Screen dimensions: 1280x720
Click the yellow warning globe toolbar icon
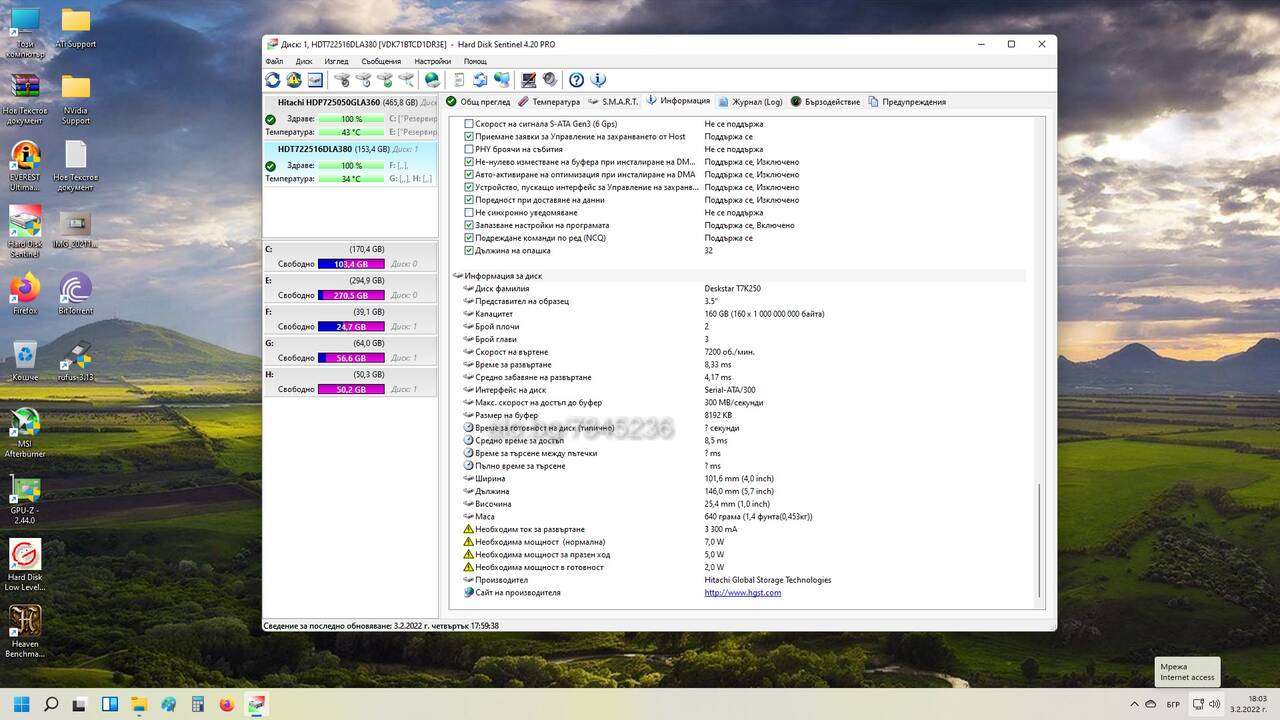(x=294, y=80)
